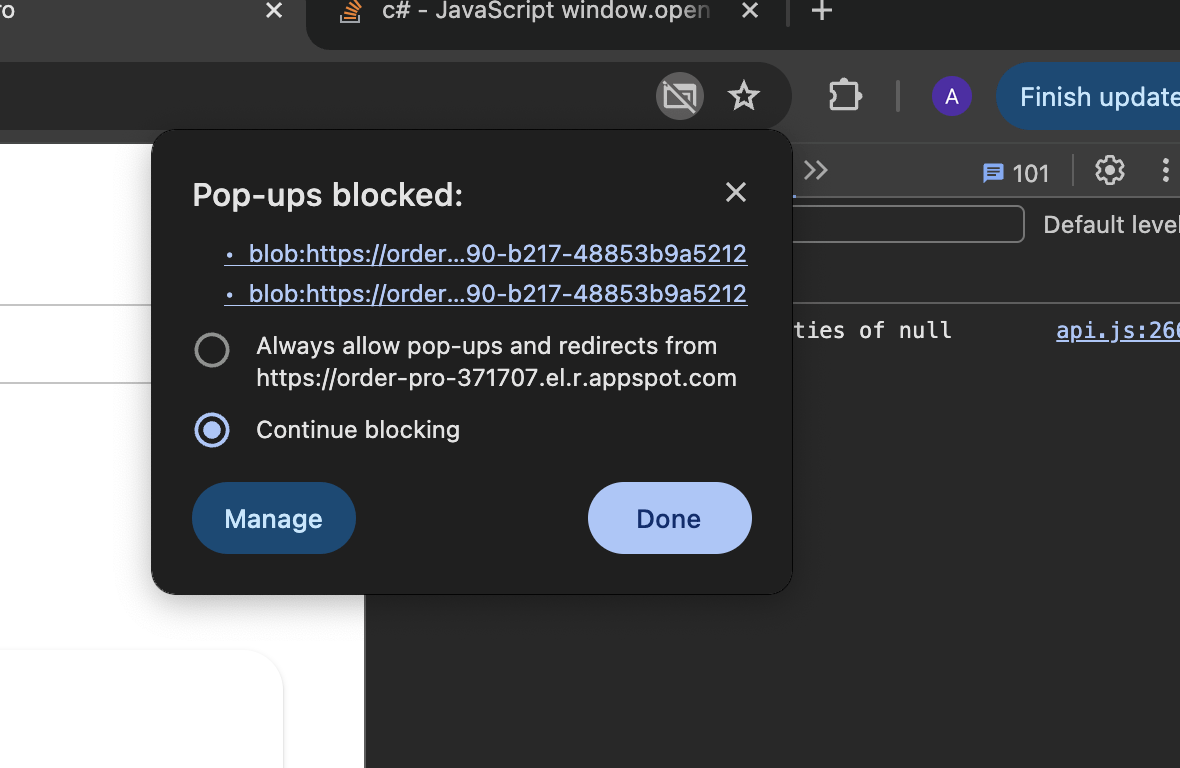Screen dimensions: 1180x768
Task: Open a new browser tab
Action: click(821, 12)
